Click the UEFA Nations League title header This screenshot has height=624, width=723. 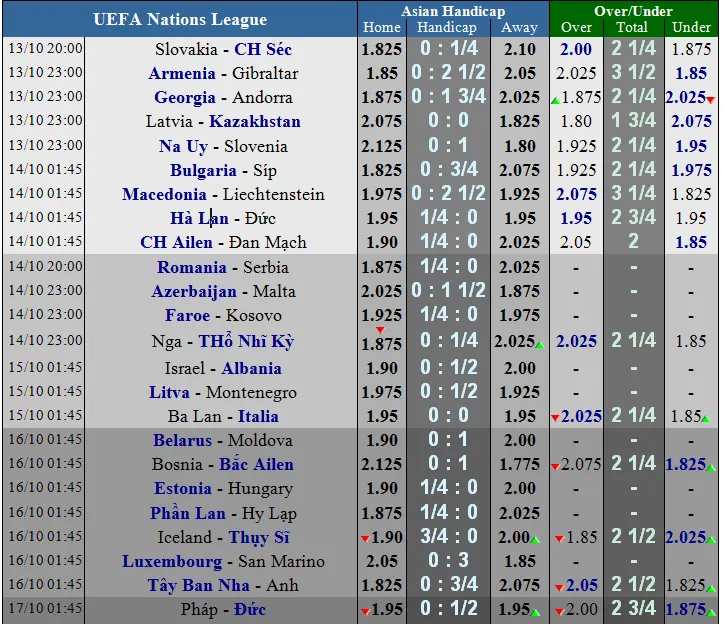(180, 19)
